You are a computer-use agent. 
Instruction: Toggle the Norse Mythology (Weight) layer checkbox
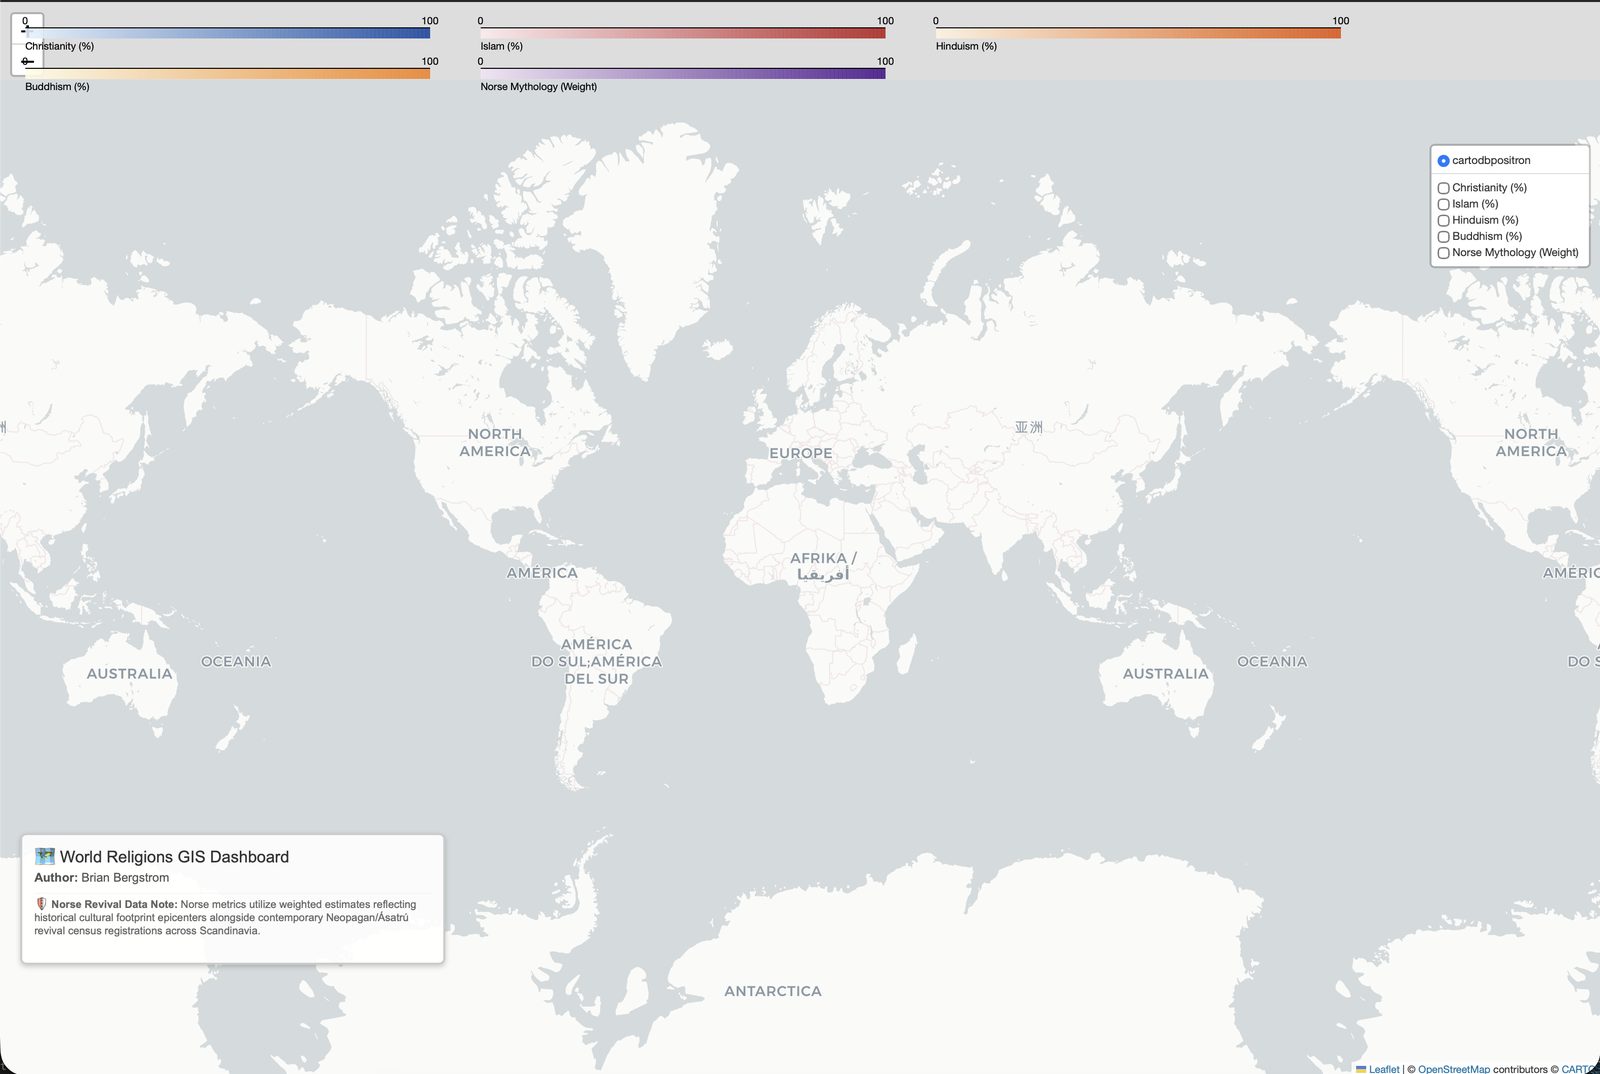pos(1443,253)
